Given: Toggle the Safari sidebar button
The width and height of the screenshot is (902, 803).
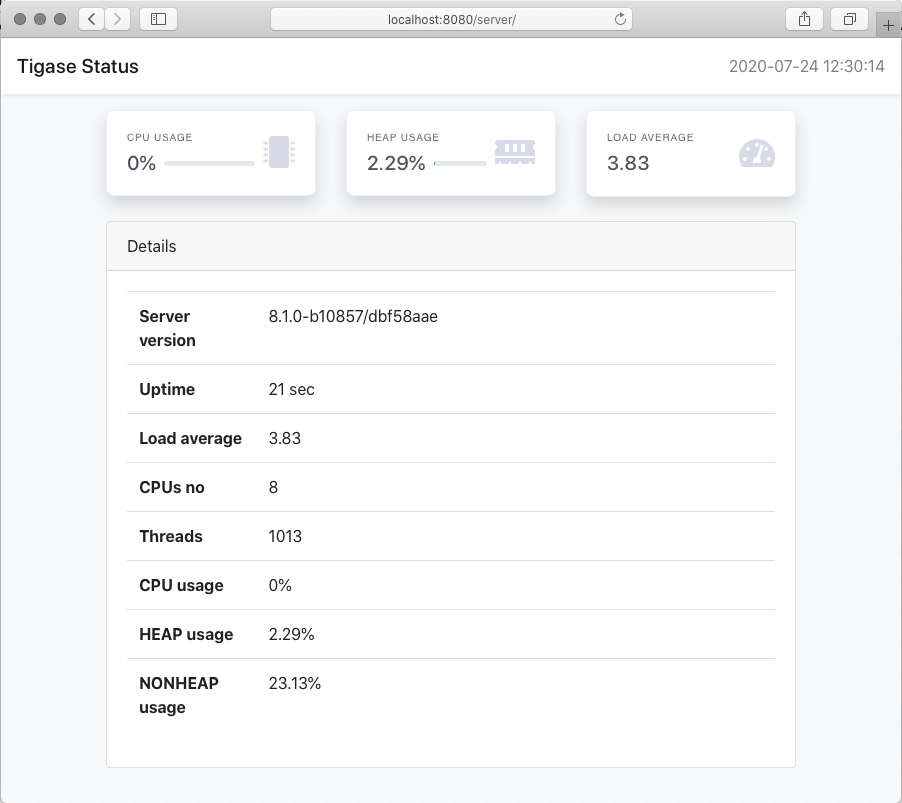Looking at the screenshot, I should [158, 19].
